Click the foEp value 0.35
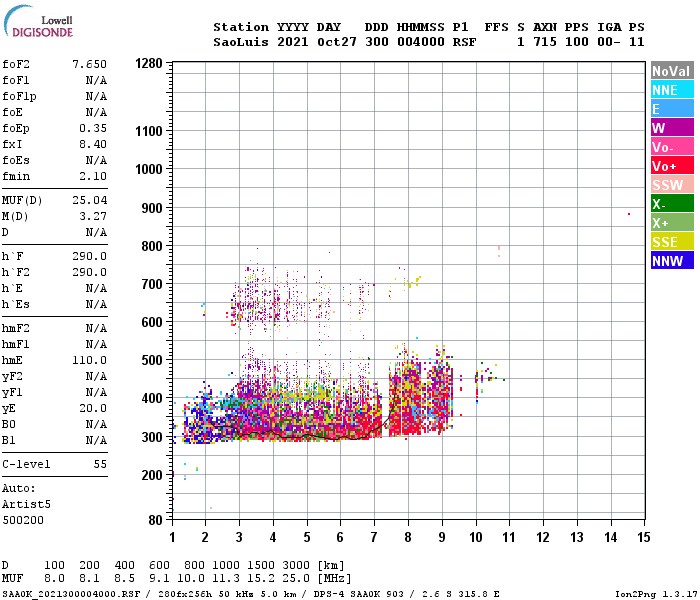Image resolution: width=700 pixels, height=600 pixels. tap(93, 128)
